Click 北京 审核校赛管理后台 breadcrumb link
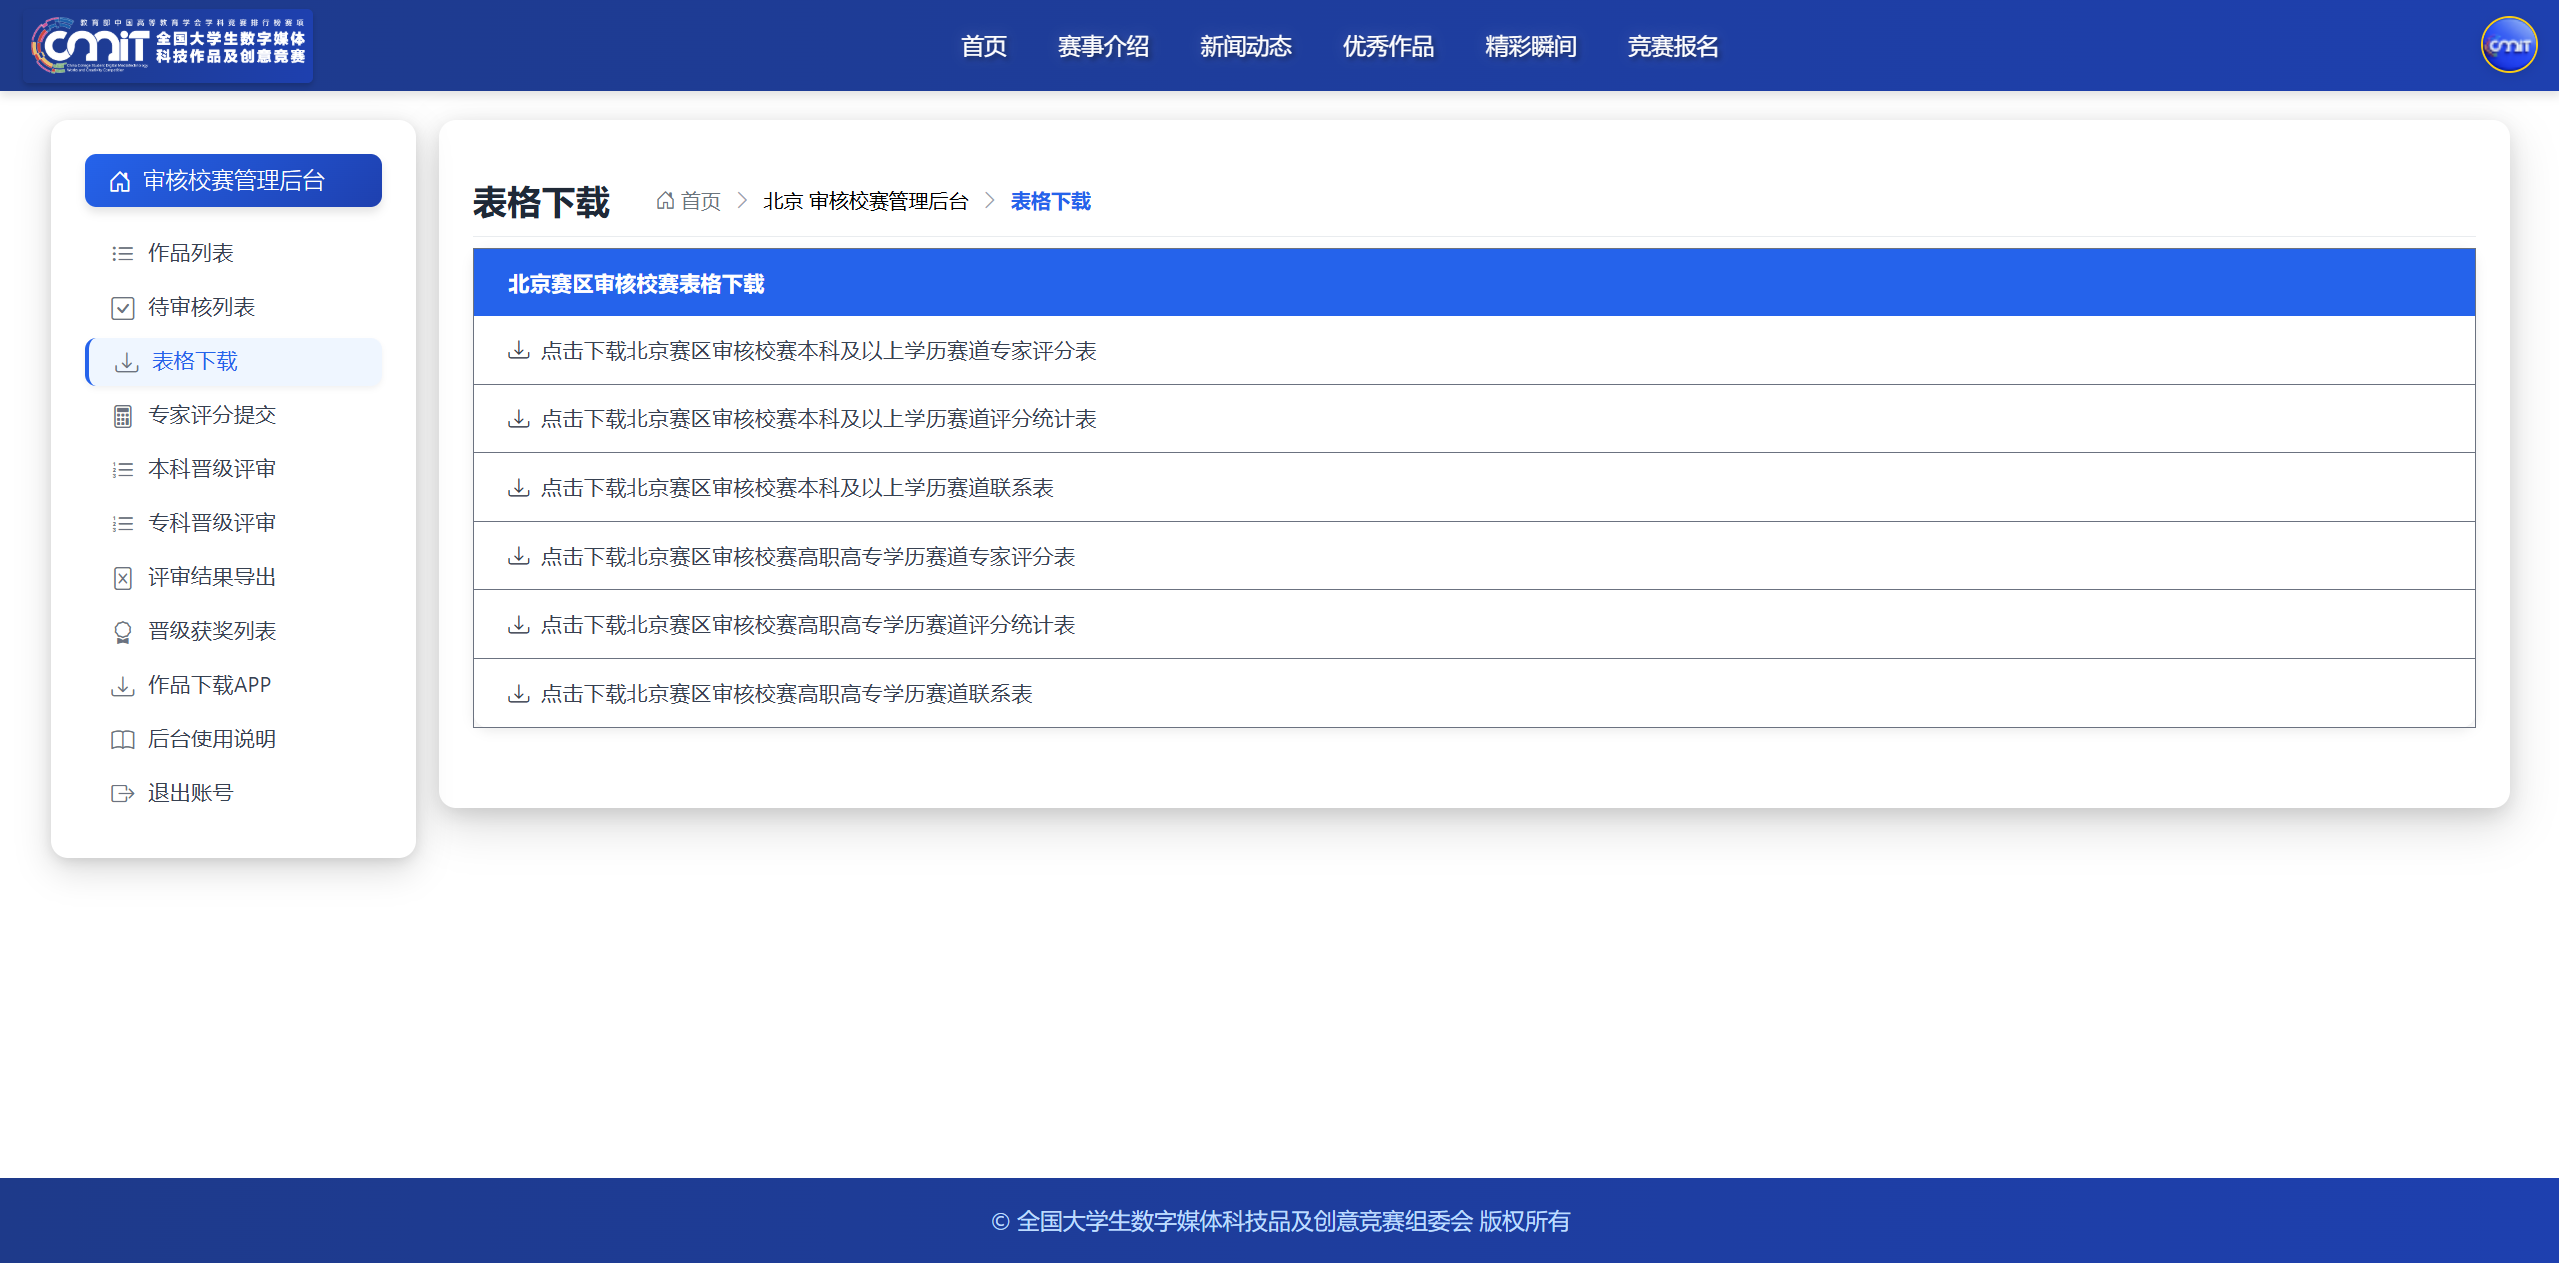Screen dimensions: 2559x1263 (x=866, y=201)
